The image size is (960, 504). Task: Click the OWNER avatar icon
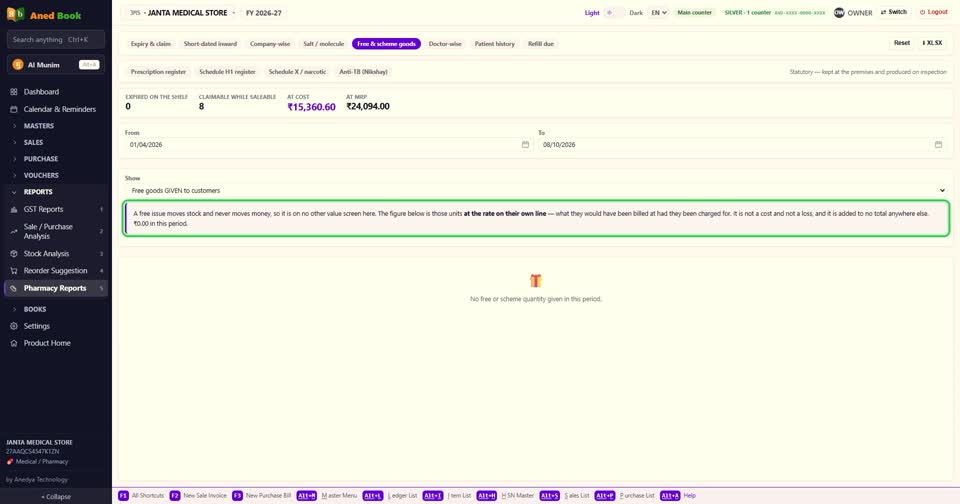click(x=839, y=12)
